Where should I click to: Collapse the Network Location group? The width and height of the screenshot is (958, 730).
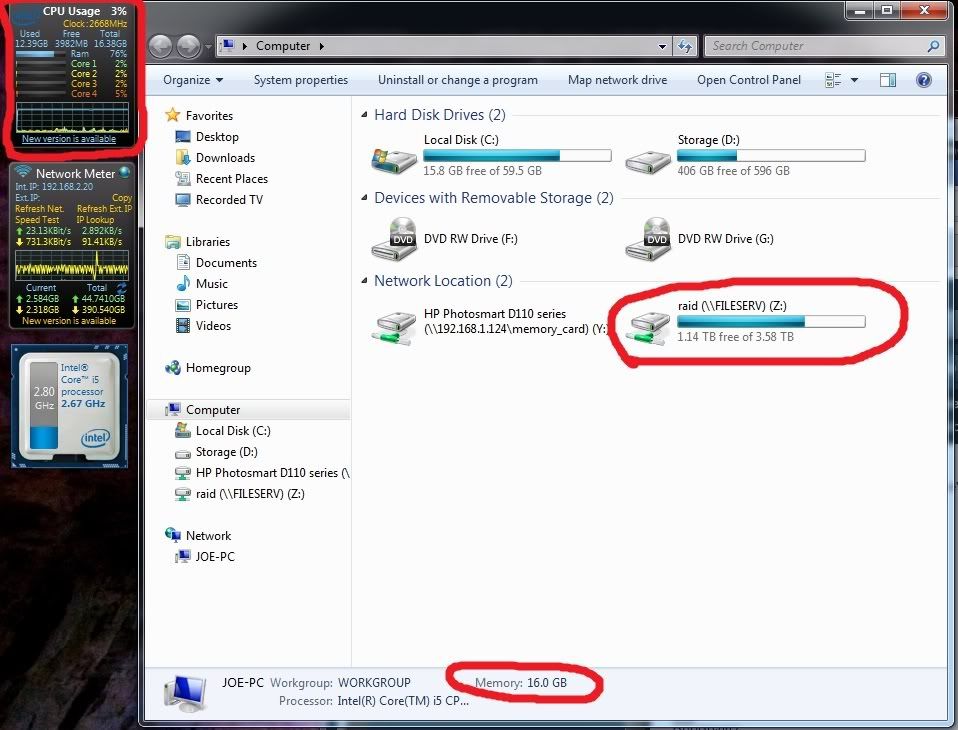[364, 280]
